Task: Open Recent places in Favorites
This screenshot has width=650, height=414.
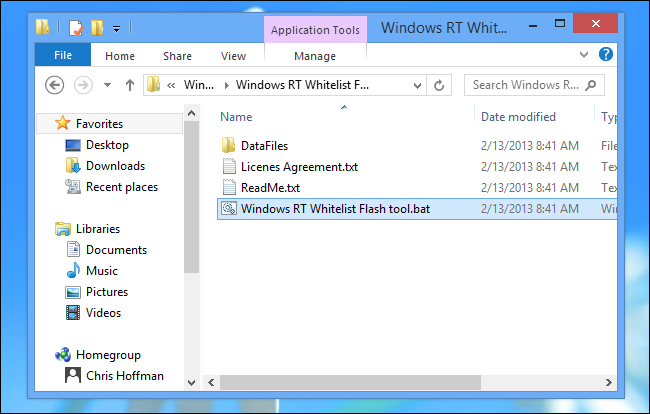Action: point(122,187)
